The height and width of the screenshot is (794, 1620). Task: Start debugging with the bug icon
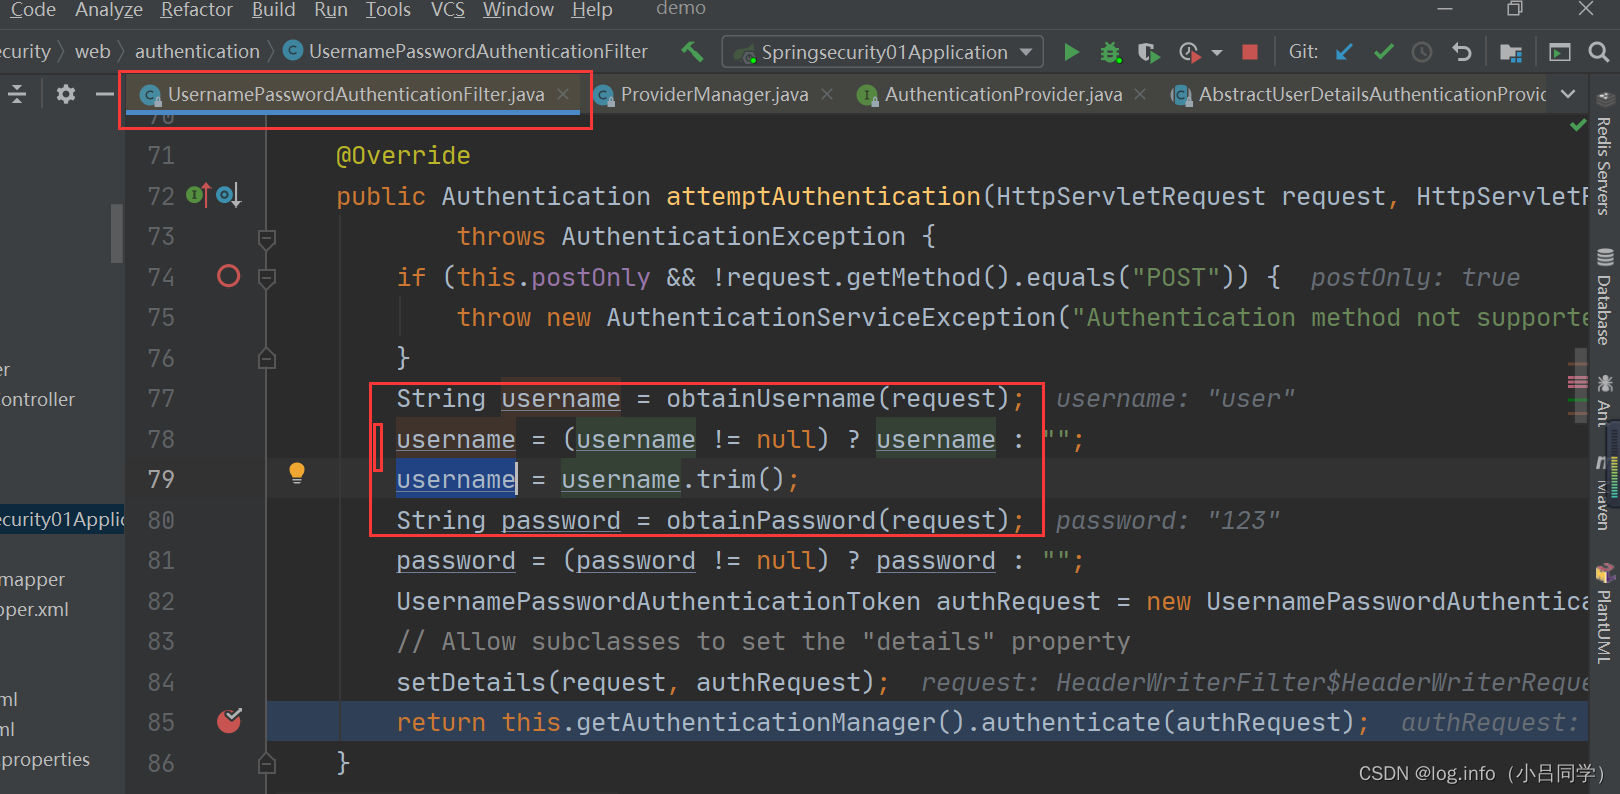tap(1110, 52)
